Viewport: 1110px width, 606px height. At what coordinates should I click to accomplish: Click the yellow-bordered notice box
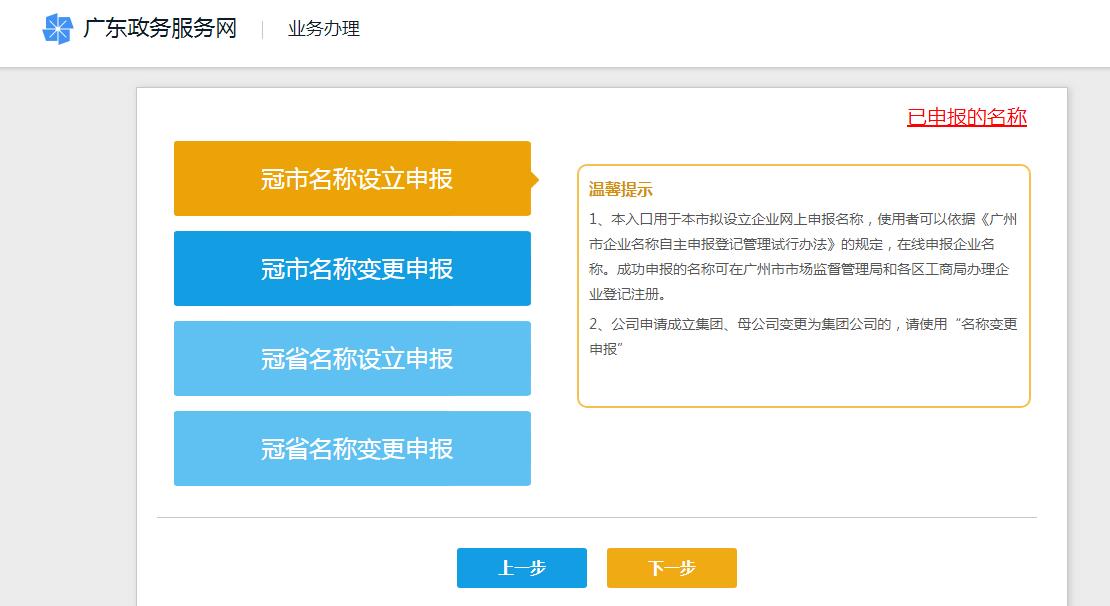pyautogui.click(x=803, y=288)
